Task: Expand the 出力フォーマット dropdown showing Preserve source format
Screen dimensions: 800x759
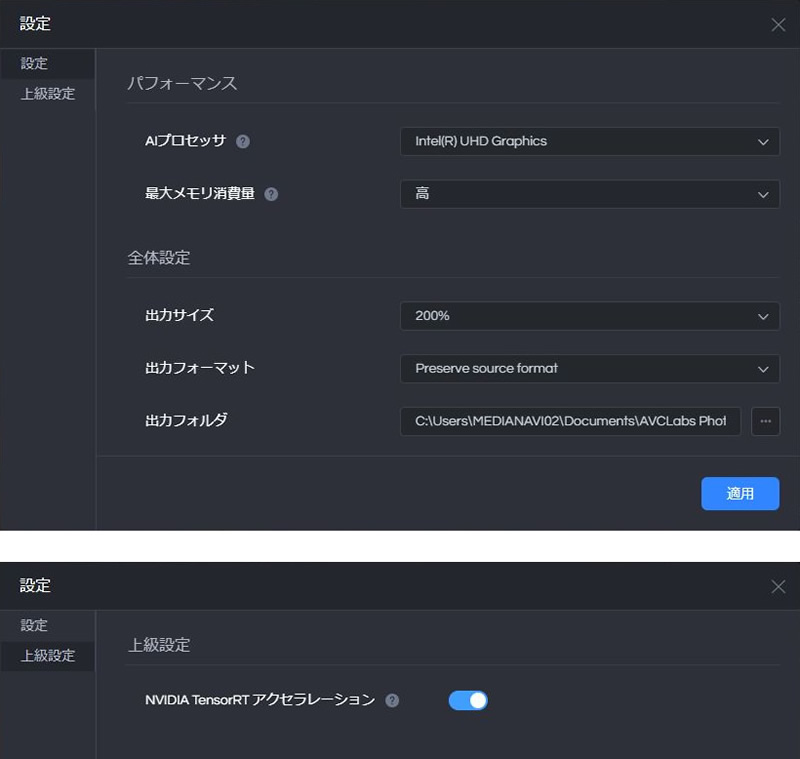Action: pyautogui.click(x=589, y=368)
